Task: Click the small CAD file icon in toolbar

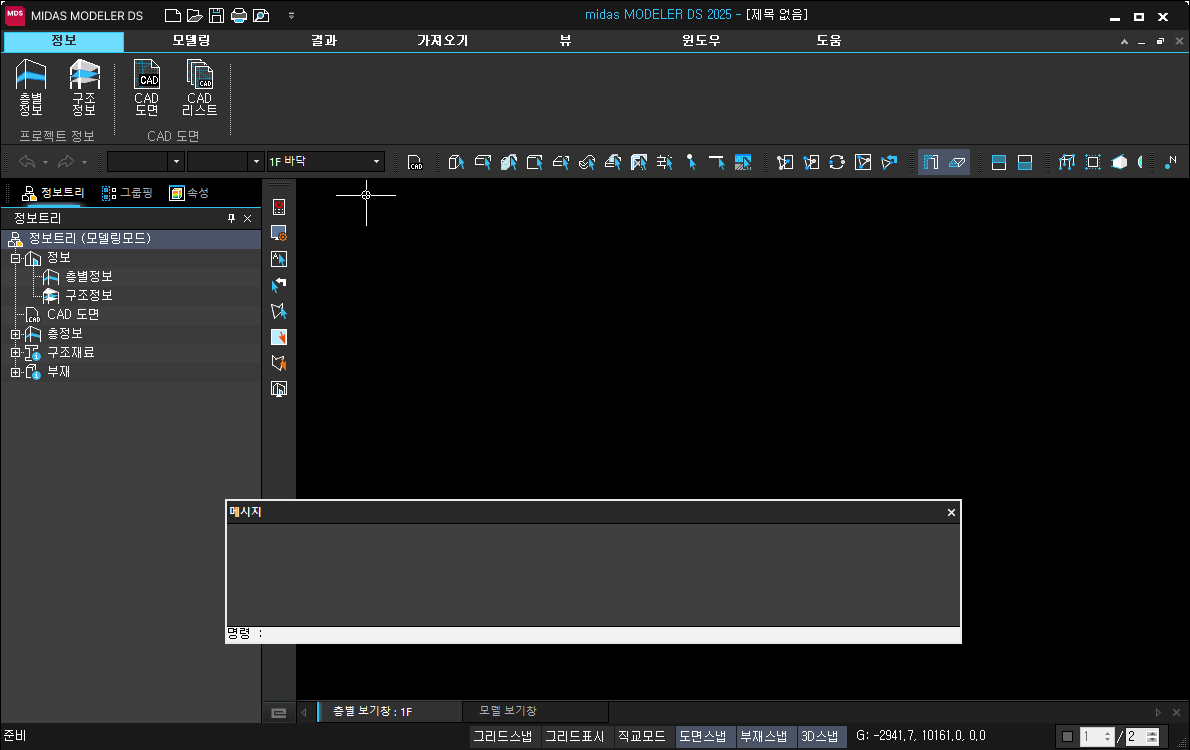Action: click(415, 162)
